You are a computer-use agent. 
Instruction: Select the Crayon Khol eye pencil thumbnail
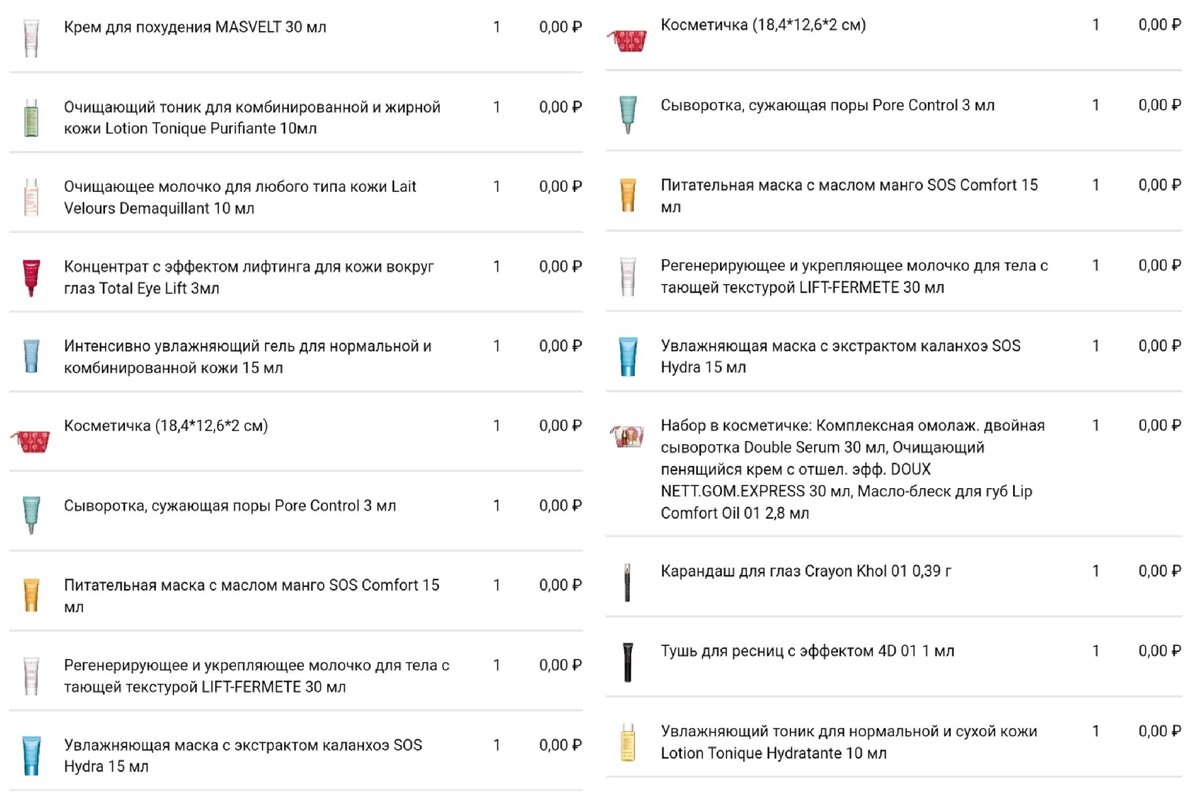(x=627, y=582)
